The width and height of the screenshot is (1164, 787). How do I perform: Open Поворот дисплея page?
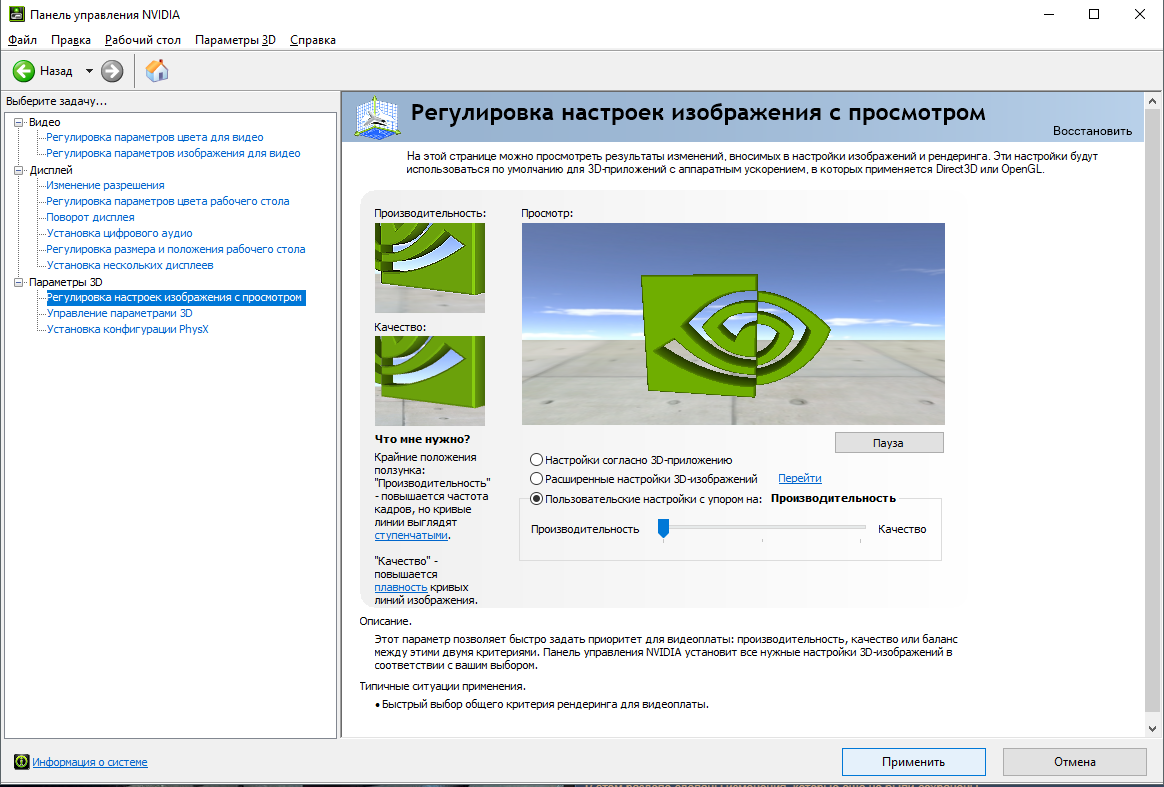click(91, 218)
